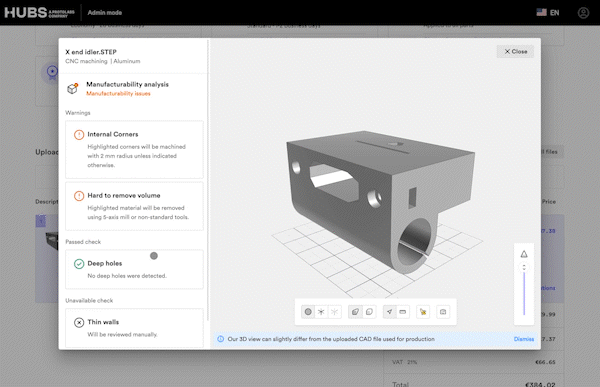
Task: Click the US flag icon in the header
Action: pos(541,12)
